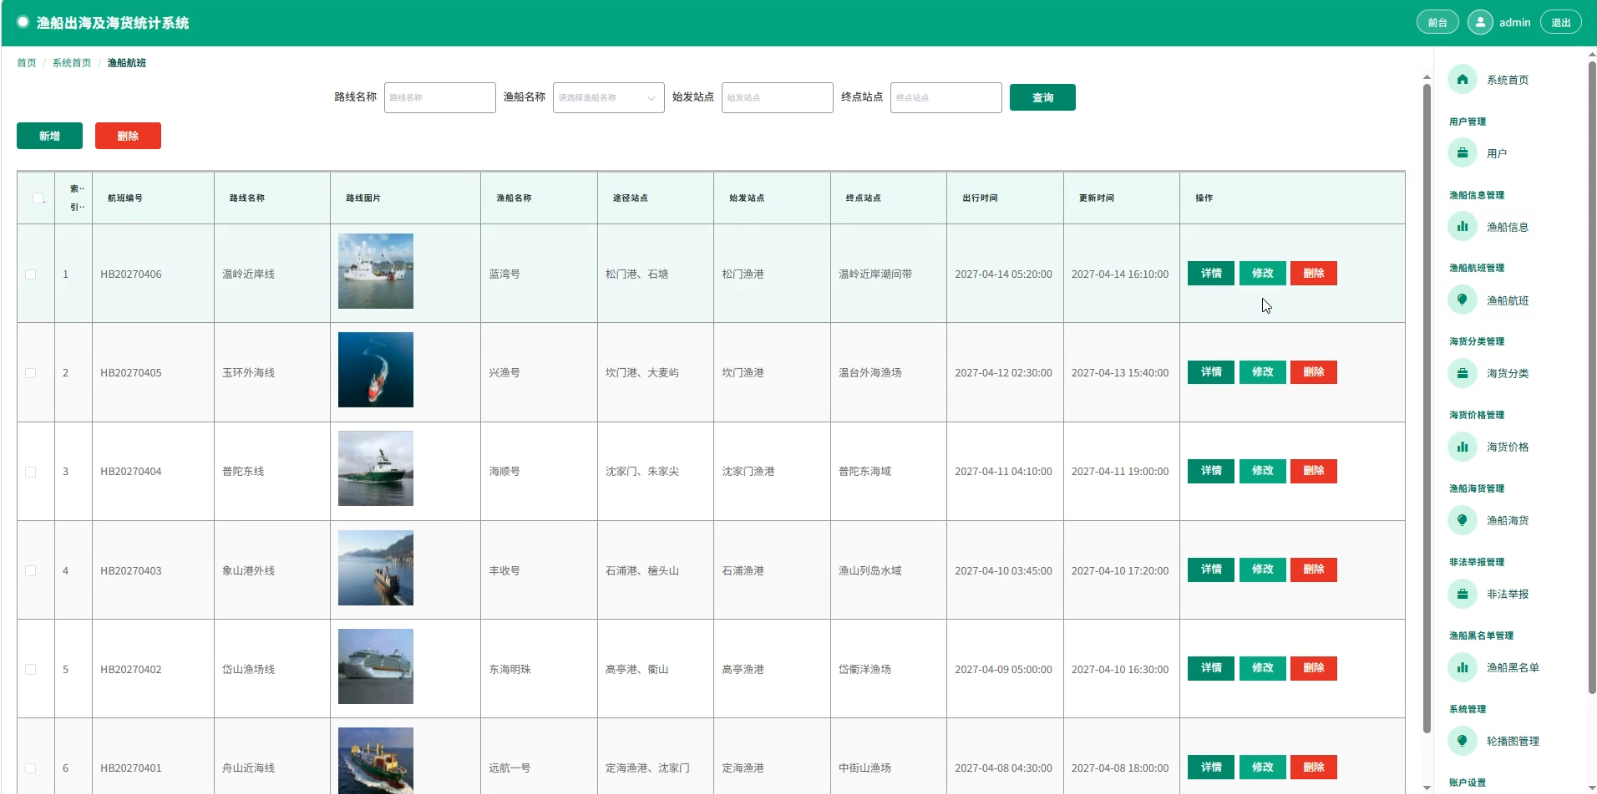1597x794 pixels.
Task: Select the 非法举报 sidebar icon
Action: pos(1462,594)
